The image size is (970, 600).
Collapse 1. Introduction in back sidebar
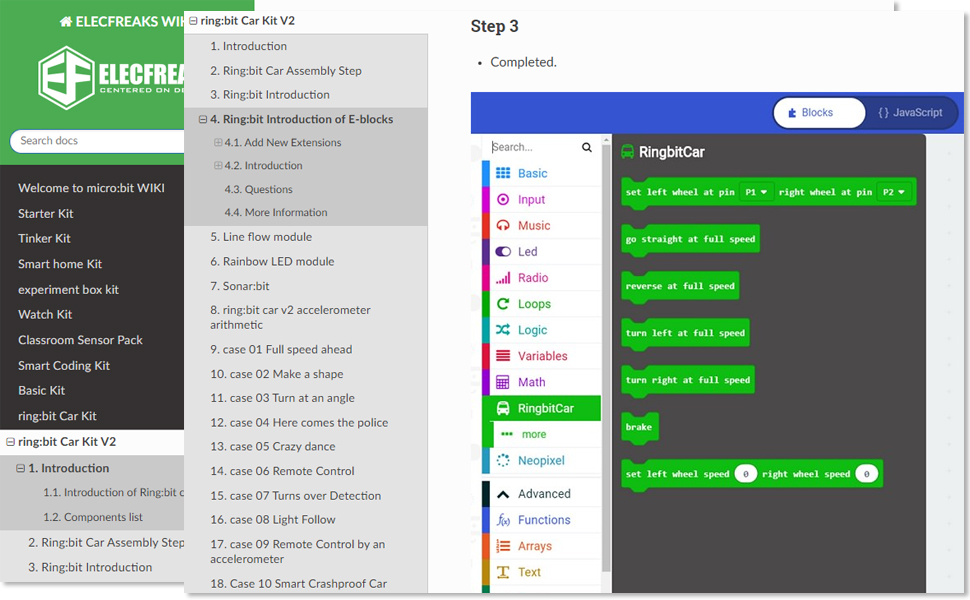[x=20, y=469]
